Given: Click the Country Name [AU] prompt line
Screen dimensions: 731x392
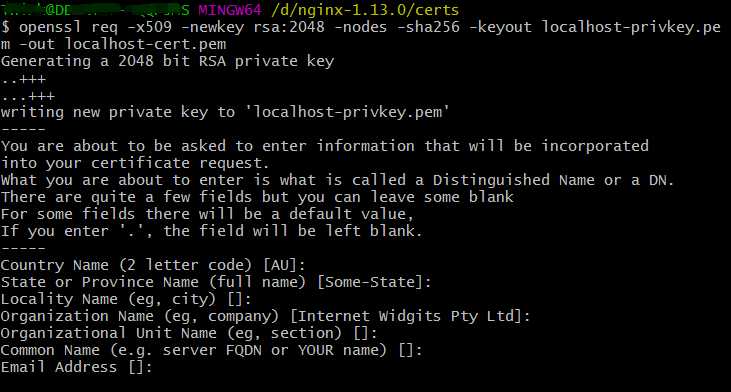Looking at the screenshot, I should pyautogui.click(x=153, y=265).
